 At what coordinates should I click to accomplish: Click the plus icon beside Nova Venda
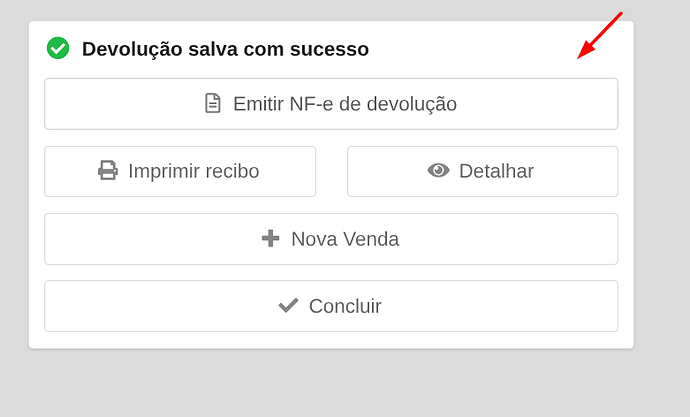point(270,239)
